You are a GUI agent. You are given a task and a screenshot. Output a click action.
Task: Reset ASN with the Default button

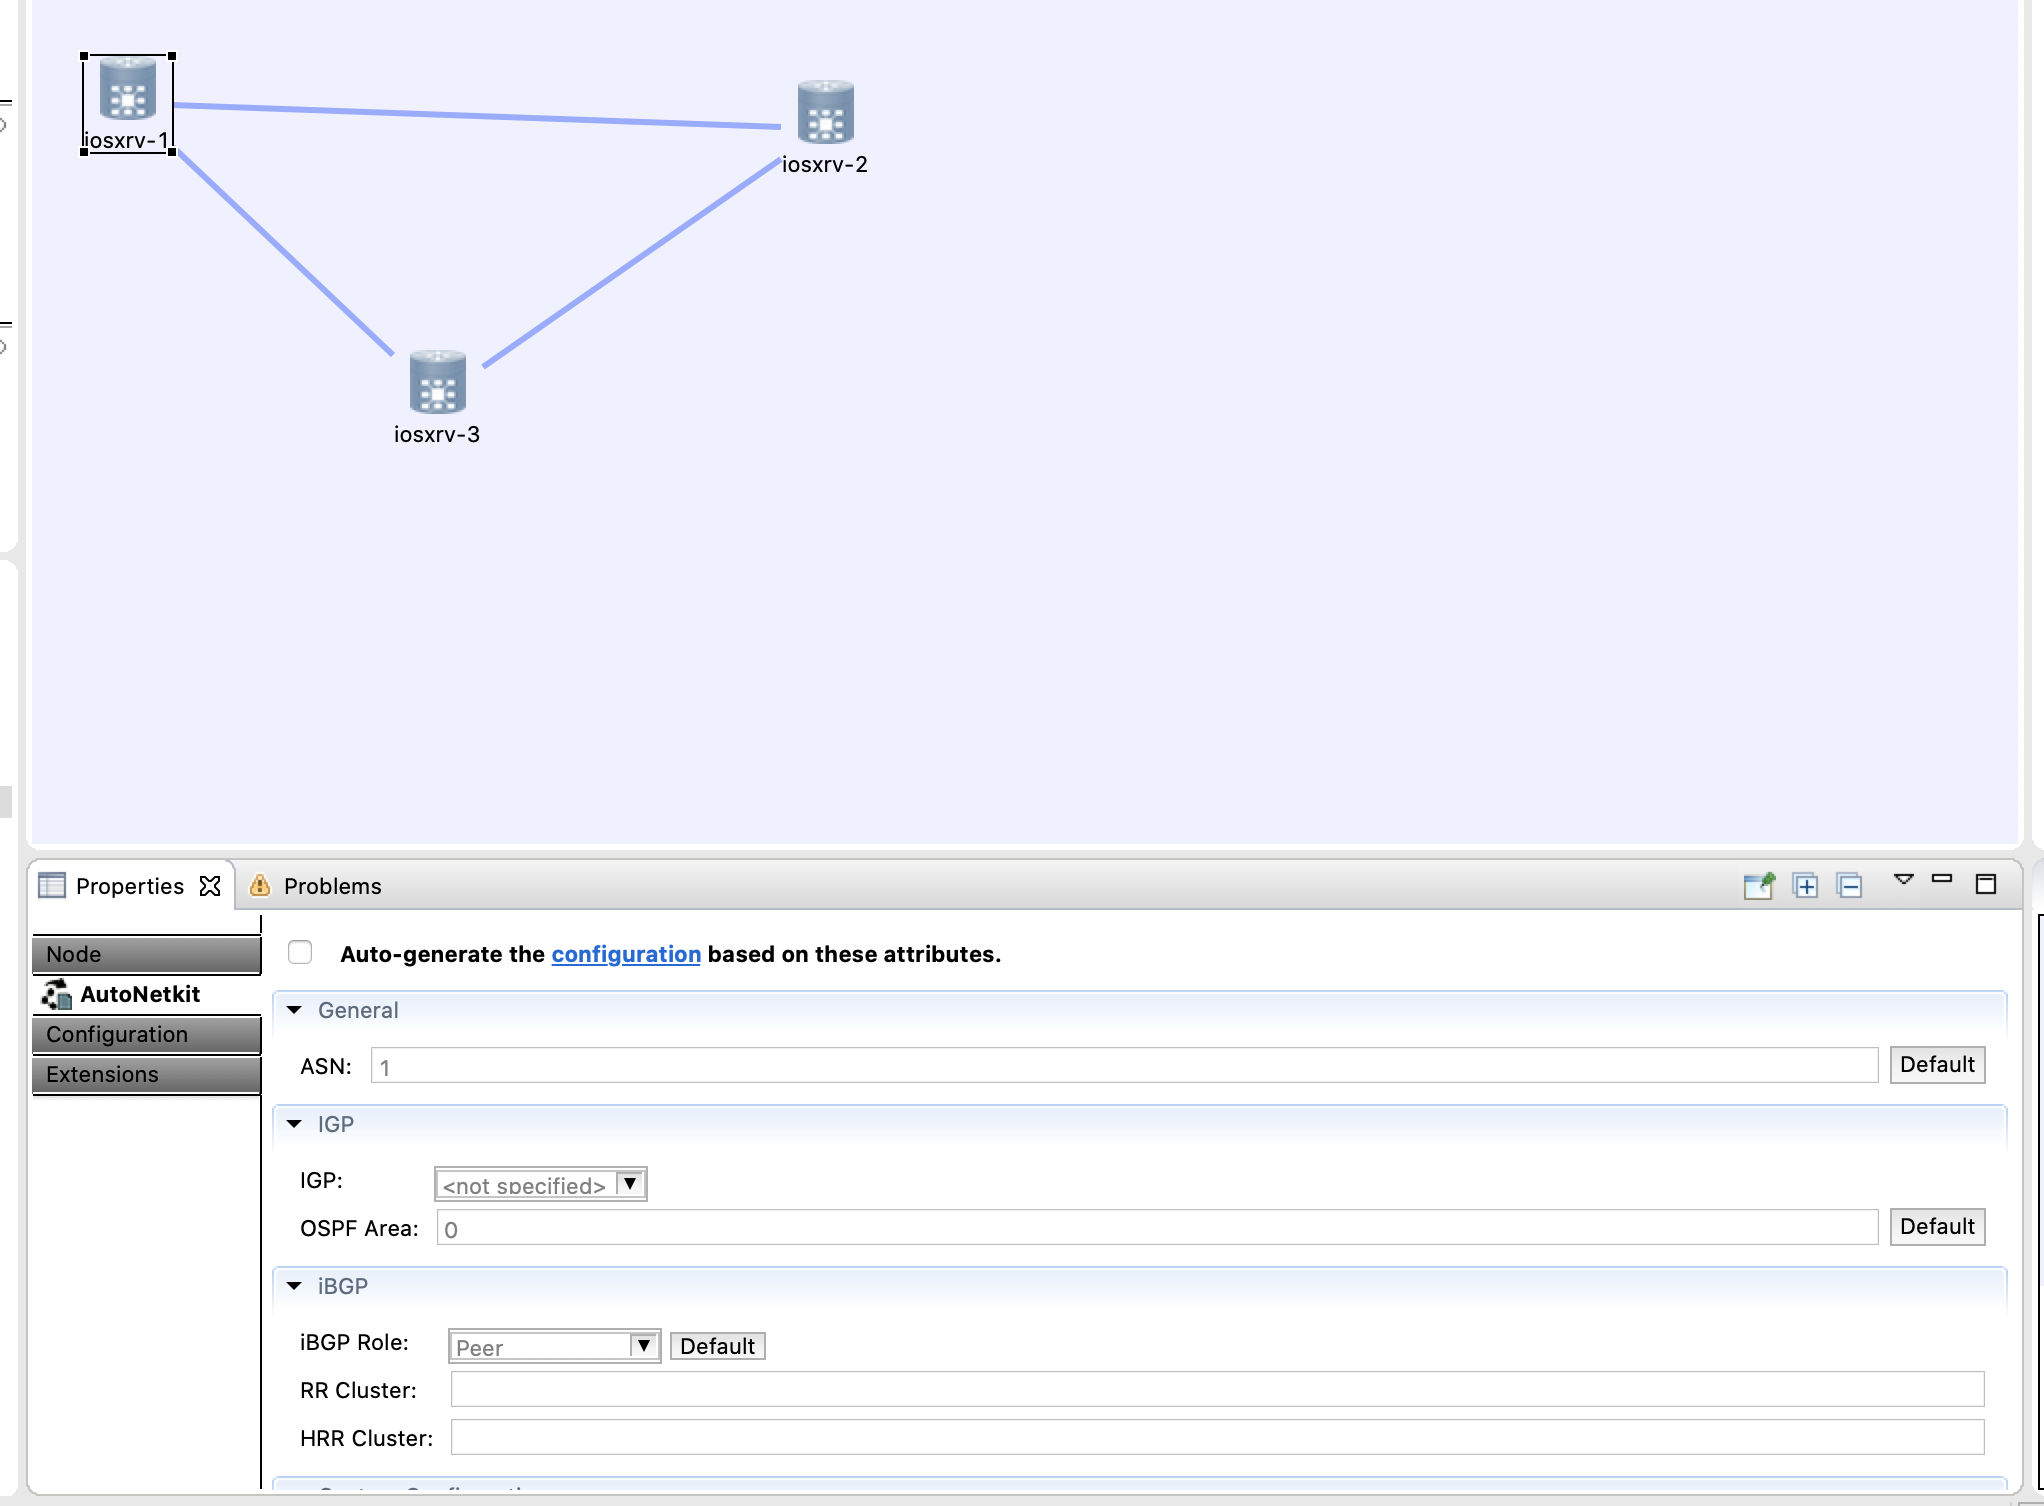tap(1936, 1065)
